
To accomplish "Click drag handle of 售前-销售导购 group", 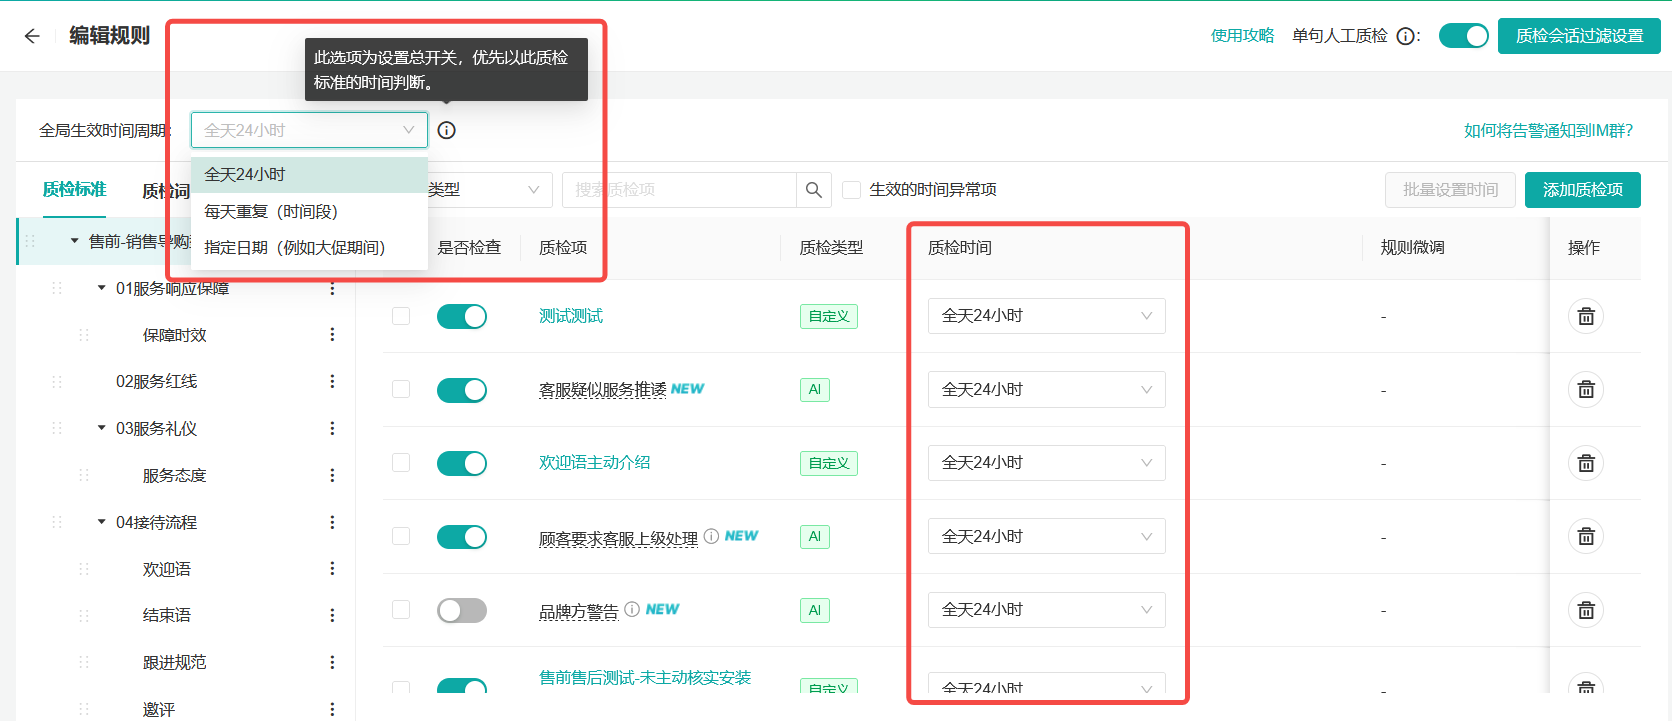I will [30, 241].
